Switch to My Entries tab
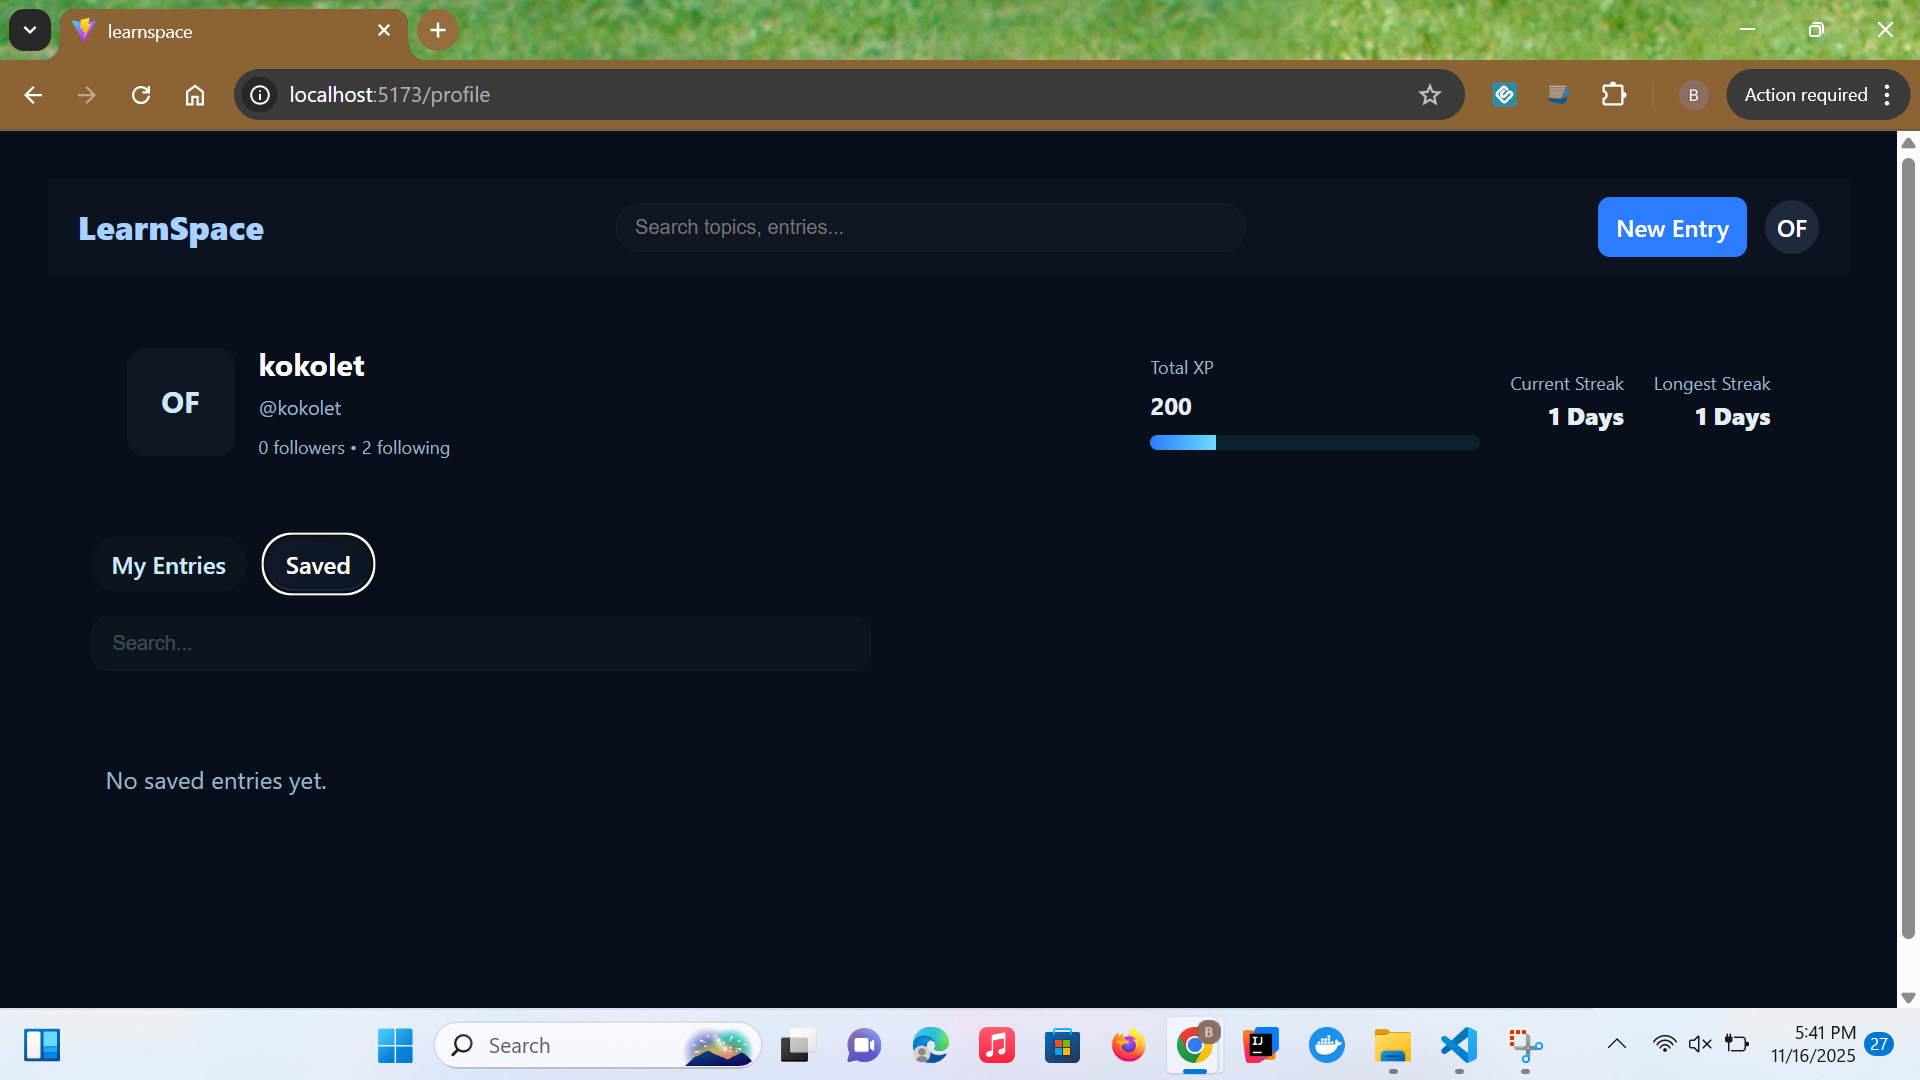Screen dimensions: 1920x1080 tap(168, 565)
